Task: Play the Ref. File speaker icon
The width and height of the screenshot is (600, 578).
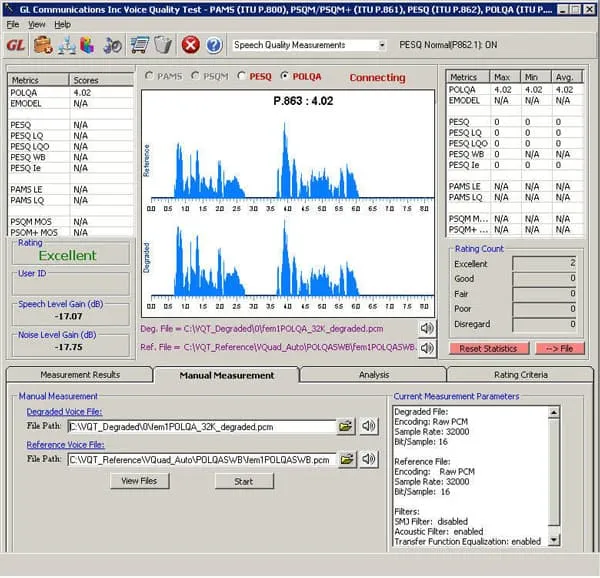Action: pyautogui.click(x=427, y=348)
